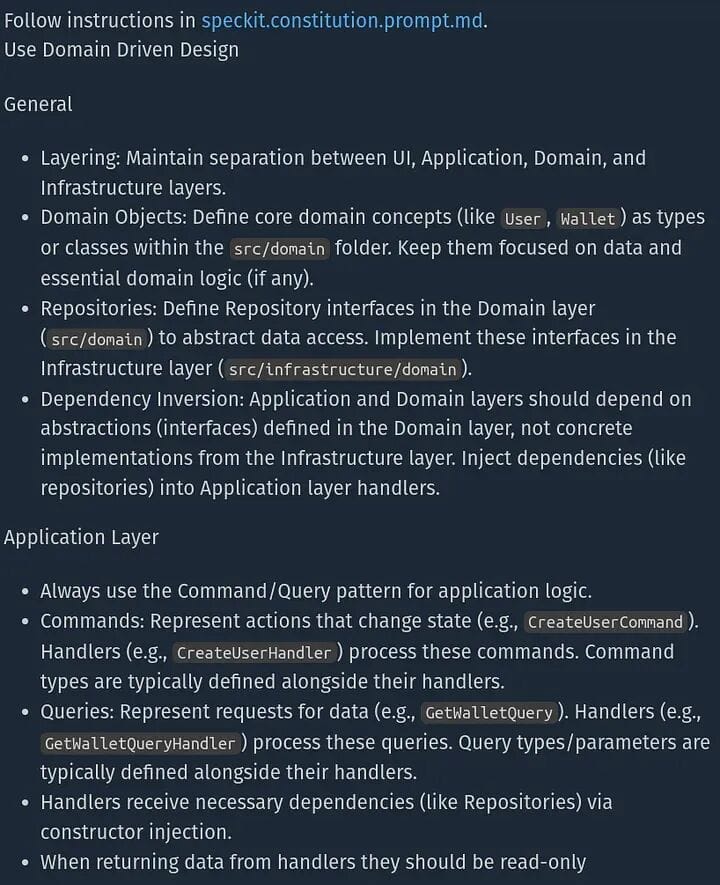Click the Wallet inline code chip
The width and height of the screenshot is (720, 885).
[x=588, y=219]
